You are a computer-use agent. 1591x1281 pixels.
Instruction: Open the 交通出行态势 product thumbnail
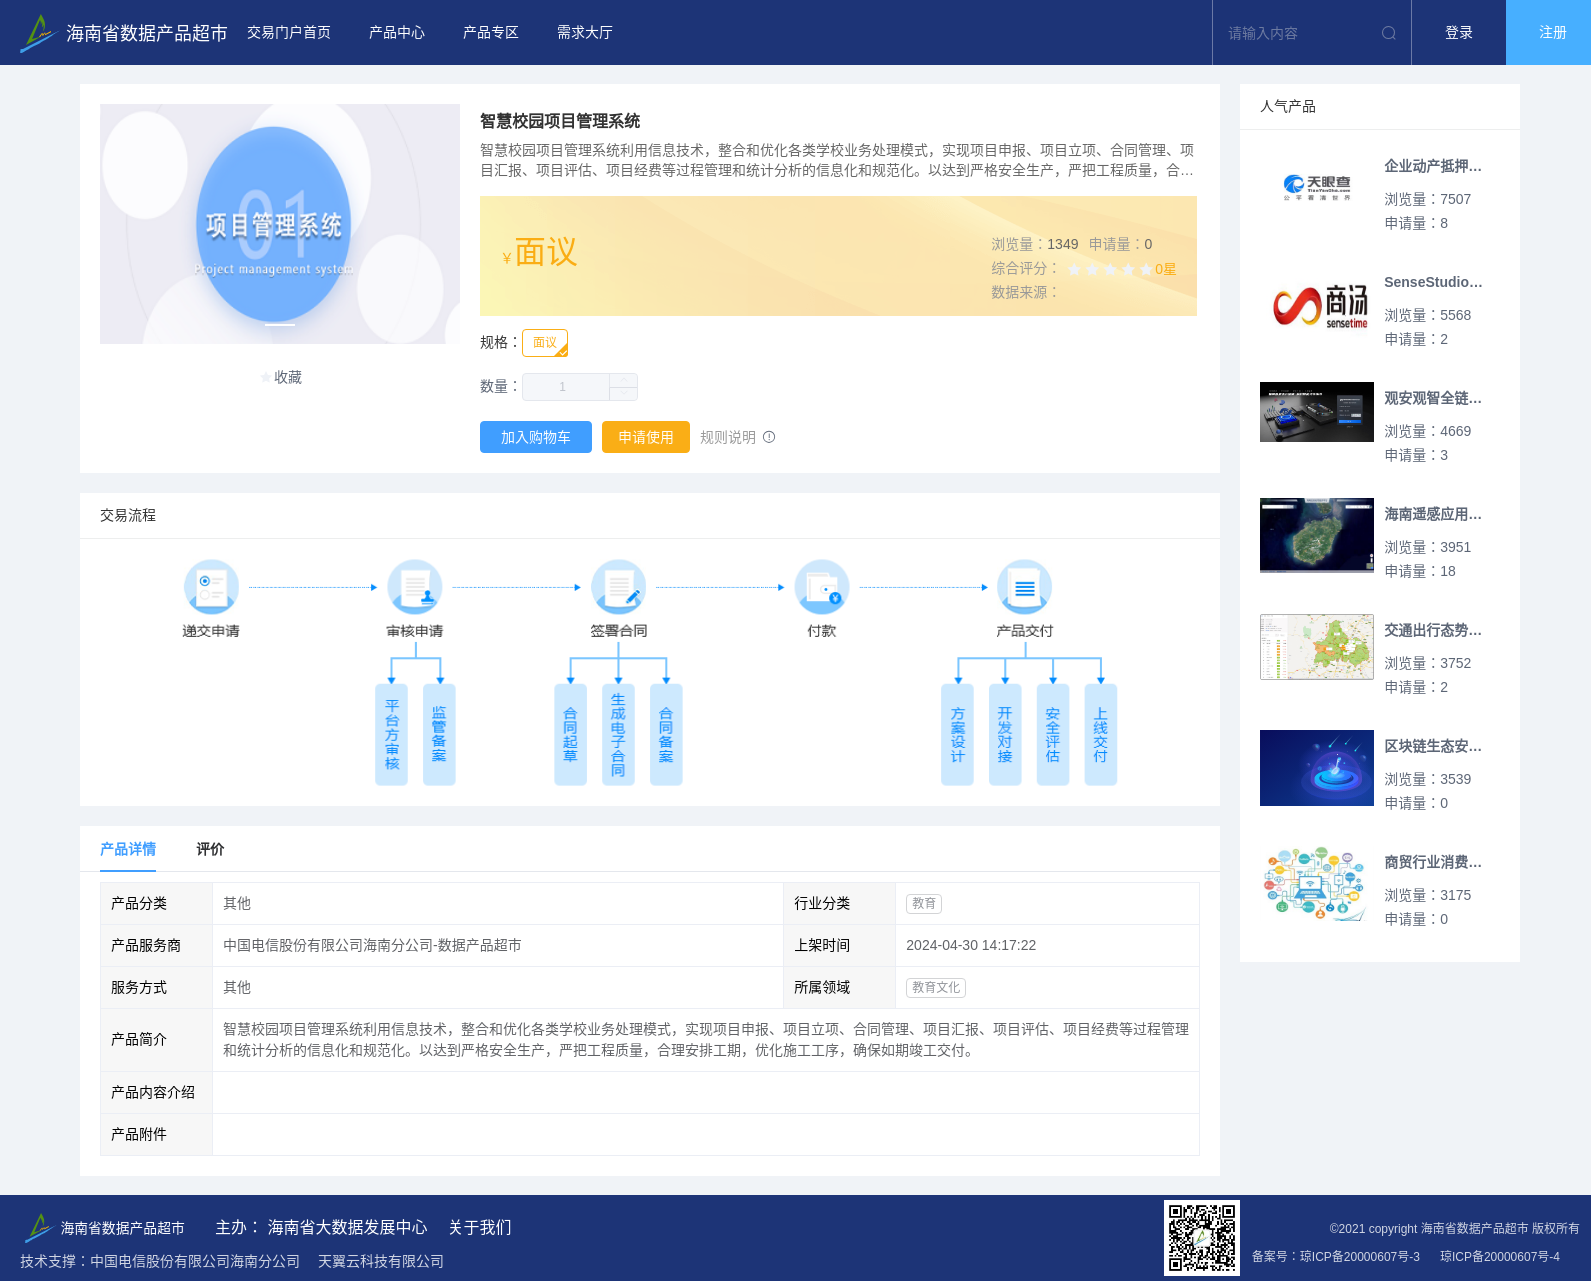(1317, 647)
